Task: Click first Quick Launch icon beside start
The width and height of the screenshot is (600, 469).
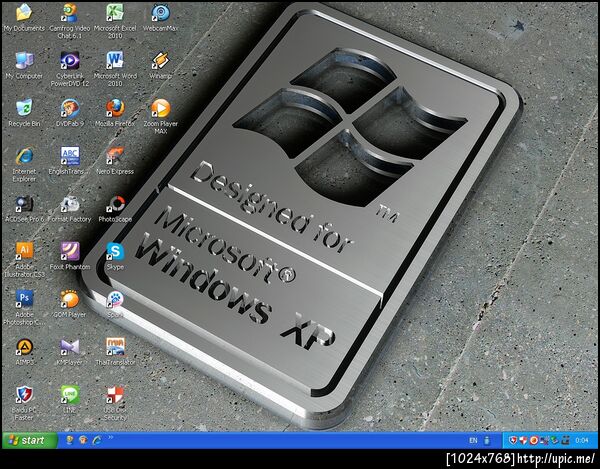Action: 69,440
